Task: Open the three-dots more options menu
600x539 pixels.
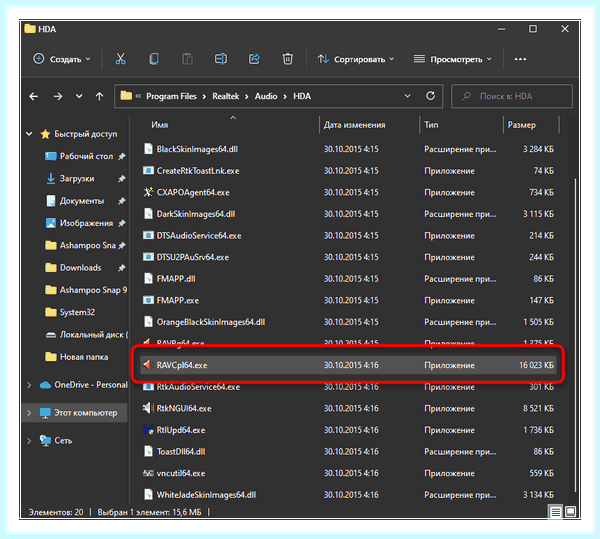Action: (x=520, y=59)
